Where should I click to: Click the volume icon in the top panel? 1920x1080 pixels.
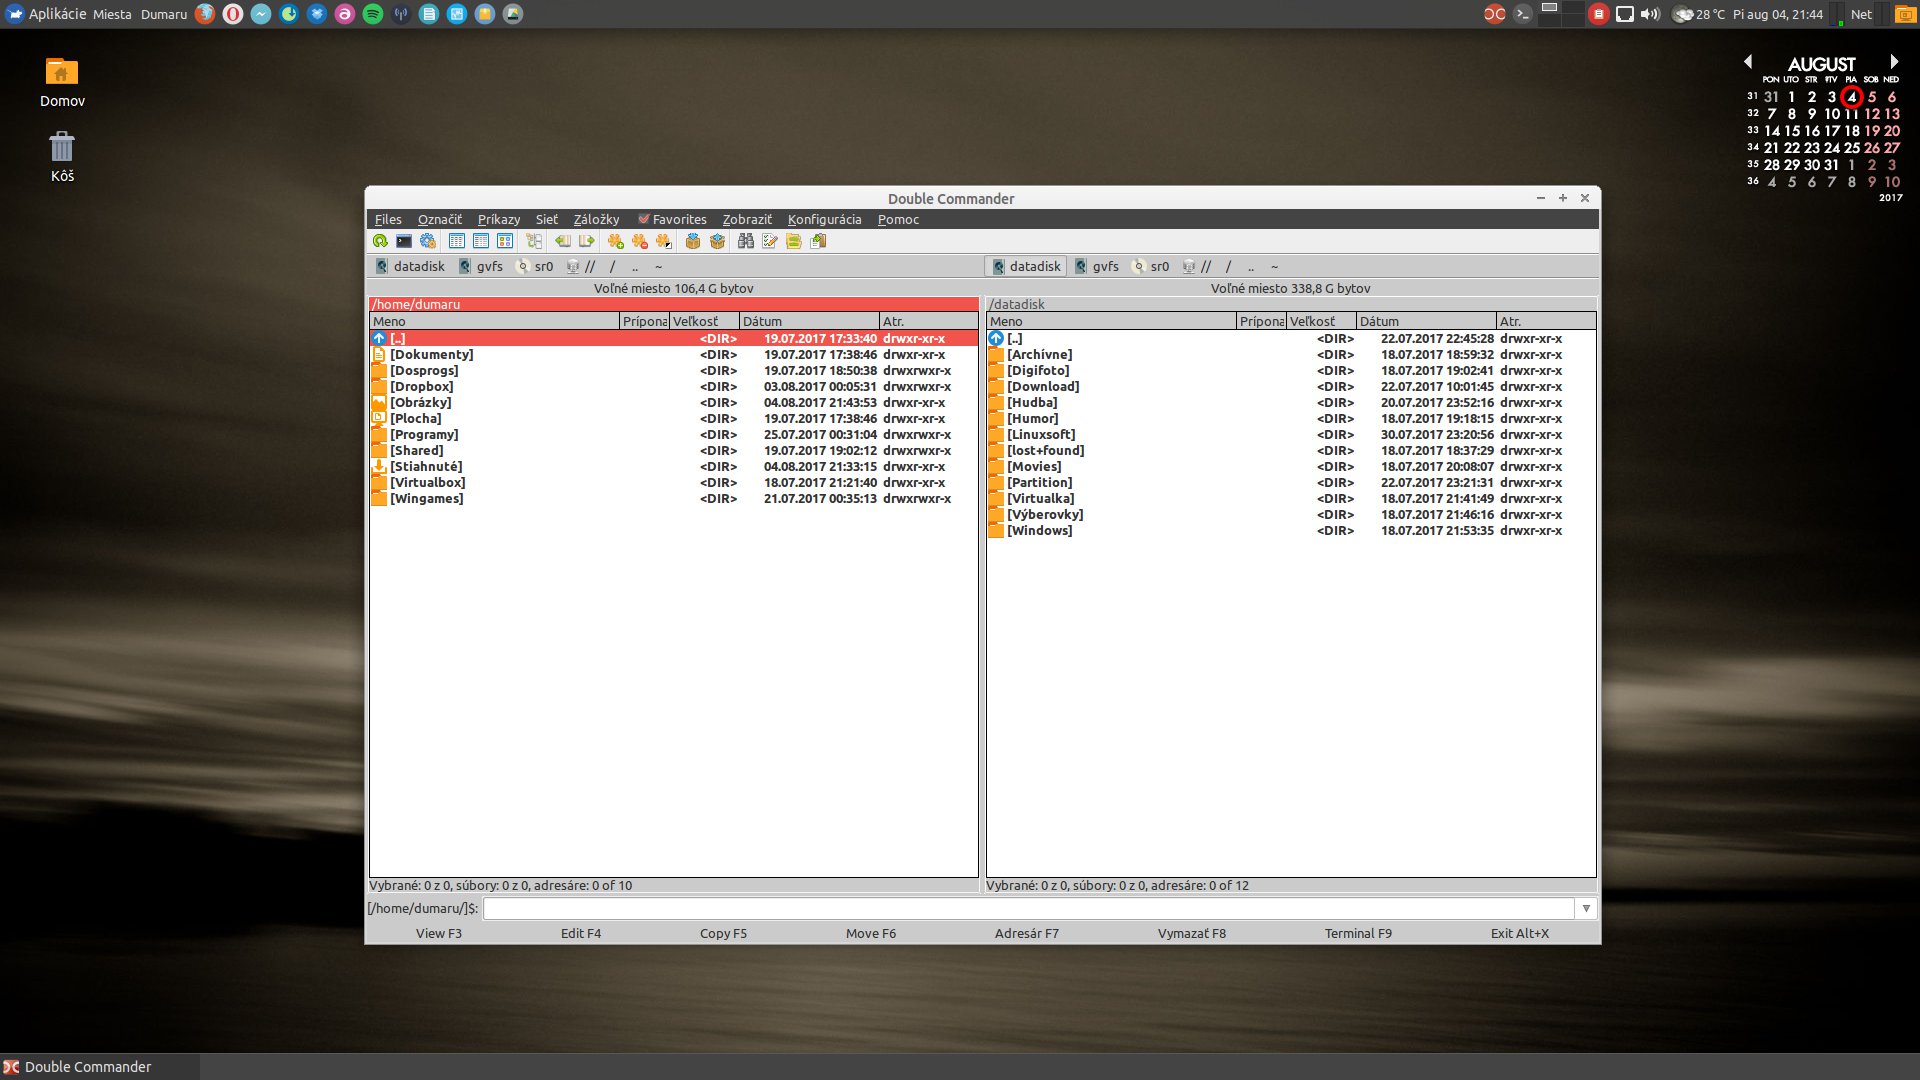[1649, 14]
